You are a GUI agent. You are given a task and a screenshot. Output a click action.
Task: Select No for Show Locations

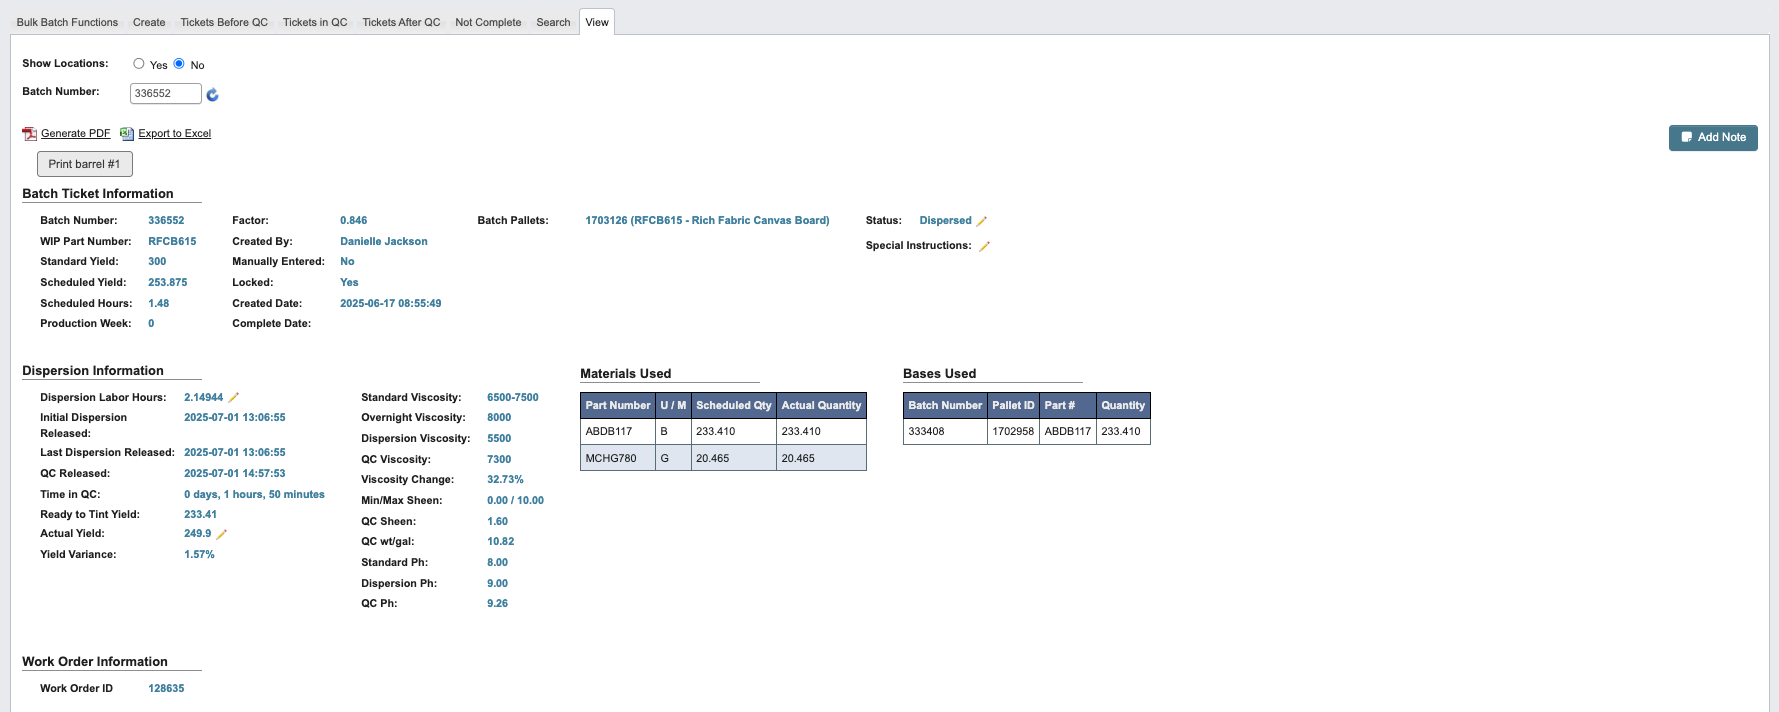[x=179, y=63]
